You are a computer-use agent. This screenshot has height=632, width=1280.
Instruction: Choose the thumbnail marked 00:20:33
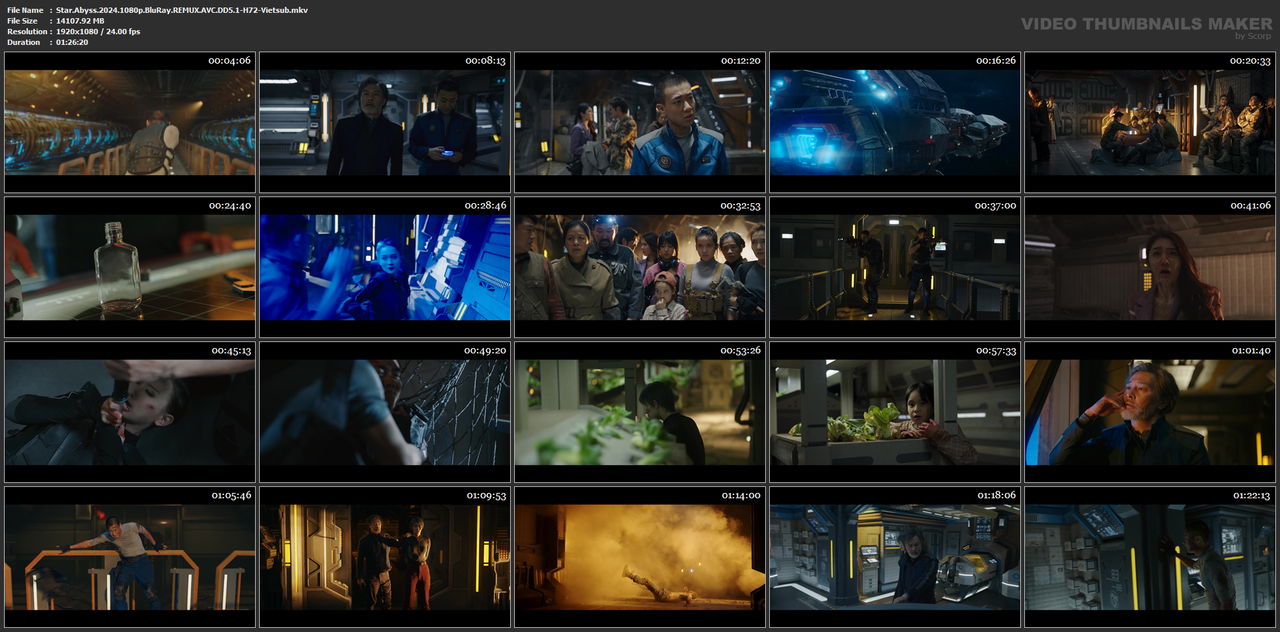pyautogui.click(x=1150, y=122)
